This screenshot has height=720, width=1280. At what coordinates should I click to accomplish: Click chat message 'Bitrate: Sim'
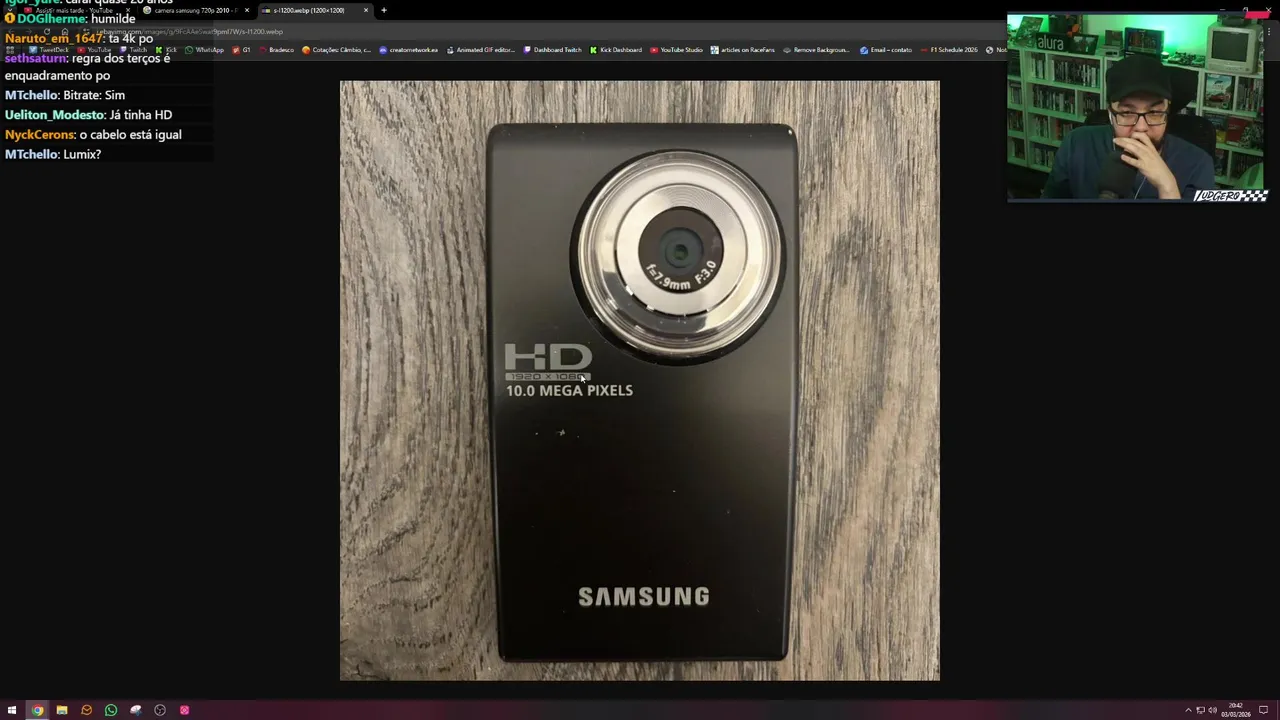(x=94, y=95)
